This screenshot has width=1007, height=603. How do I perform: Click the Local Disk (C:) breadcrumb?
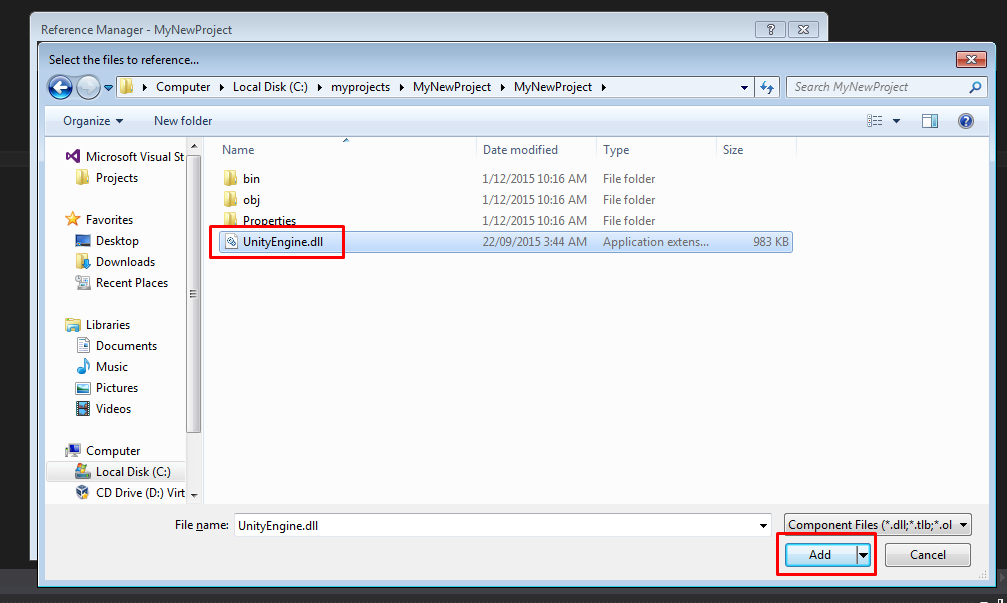point(270,87)
